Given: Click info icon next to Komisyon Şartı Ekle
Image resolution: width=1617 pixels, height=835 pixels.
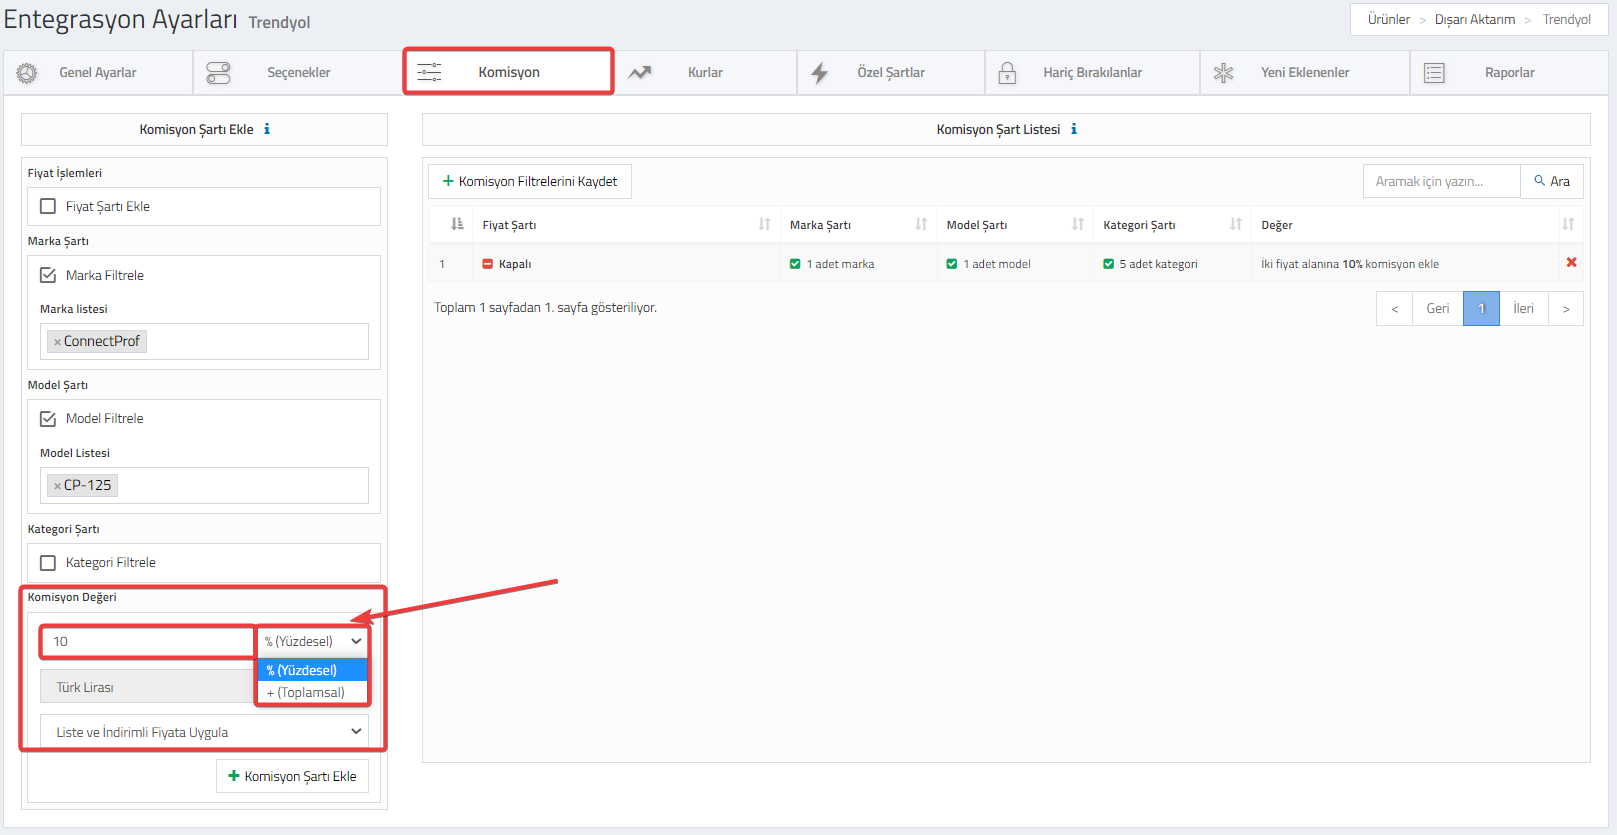Looking at the screenshot, I should 267,129.
